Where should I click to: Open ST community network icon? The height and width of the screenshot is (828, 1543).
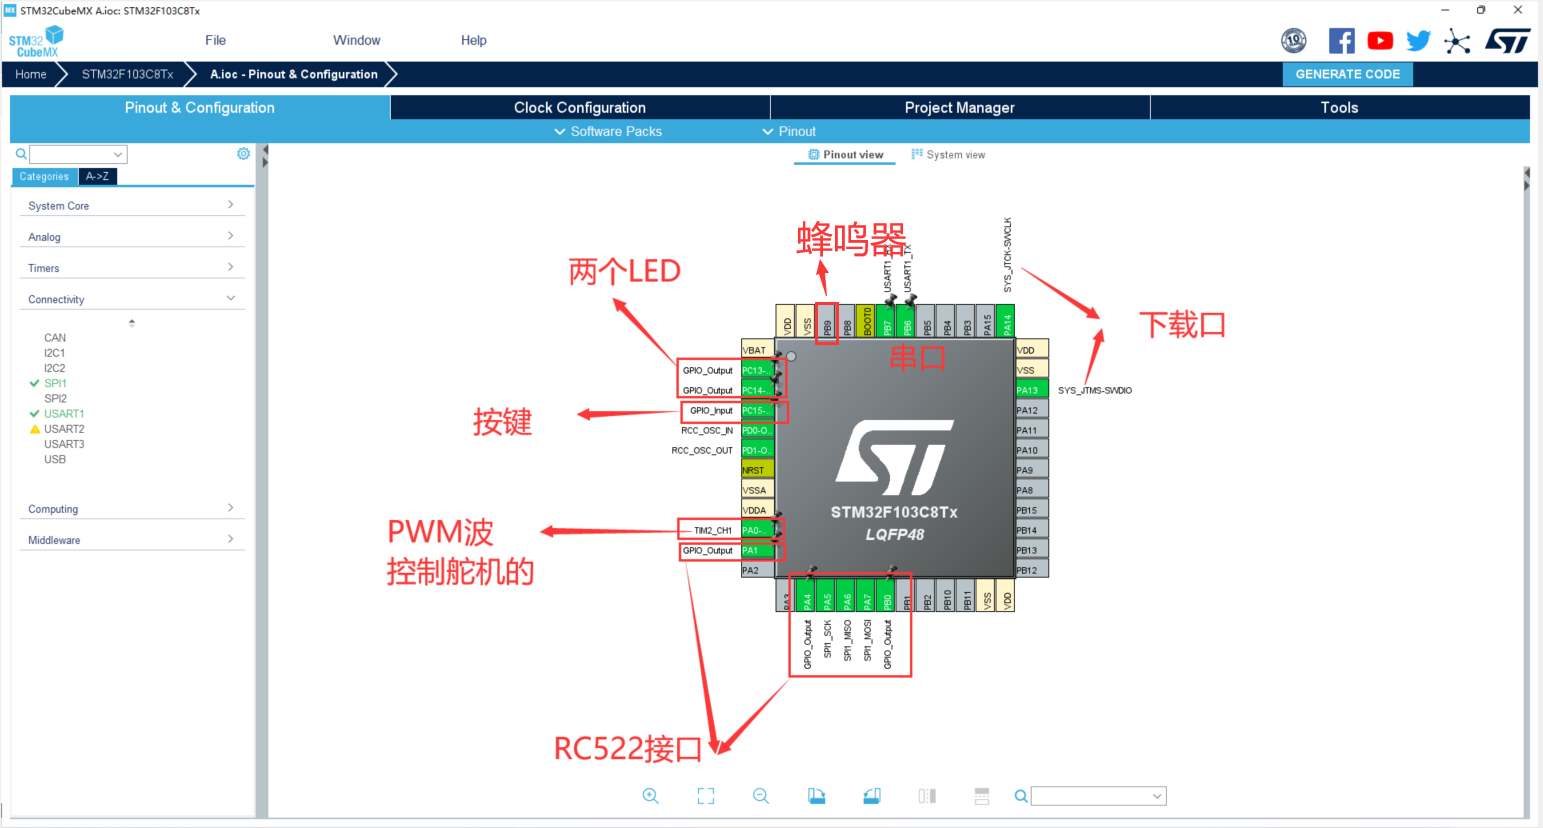[1458, 41]
